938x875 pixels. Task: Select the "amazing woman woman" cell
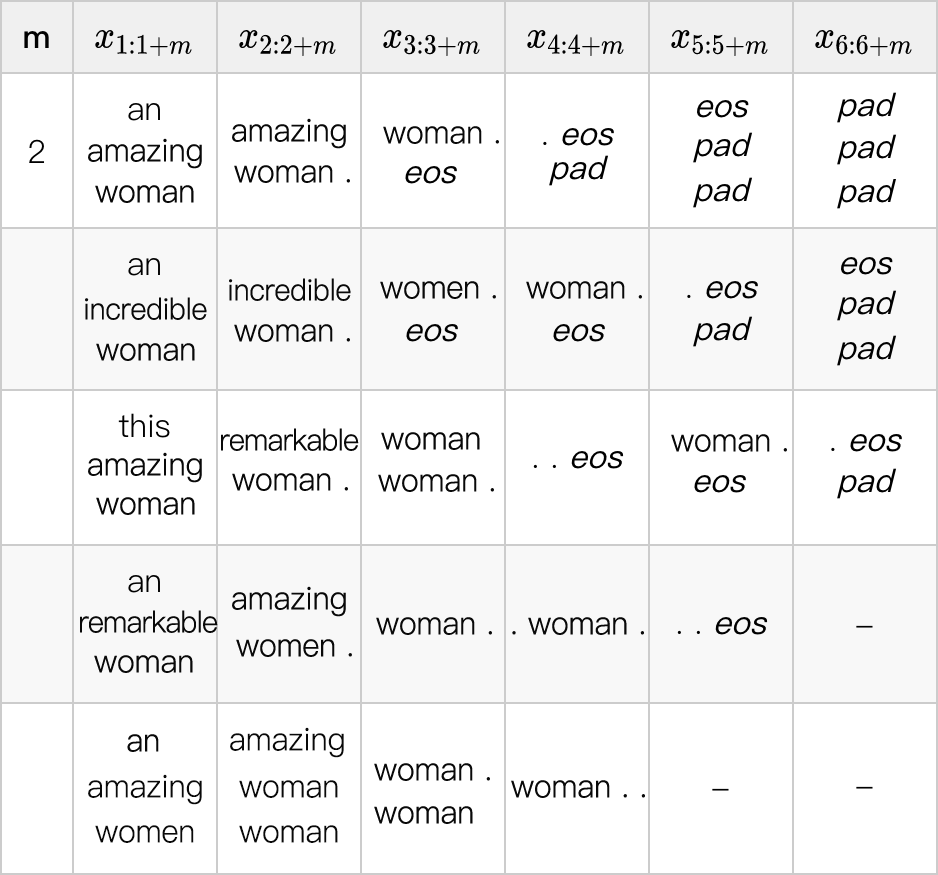tap(288, 787)
